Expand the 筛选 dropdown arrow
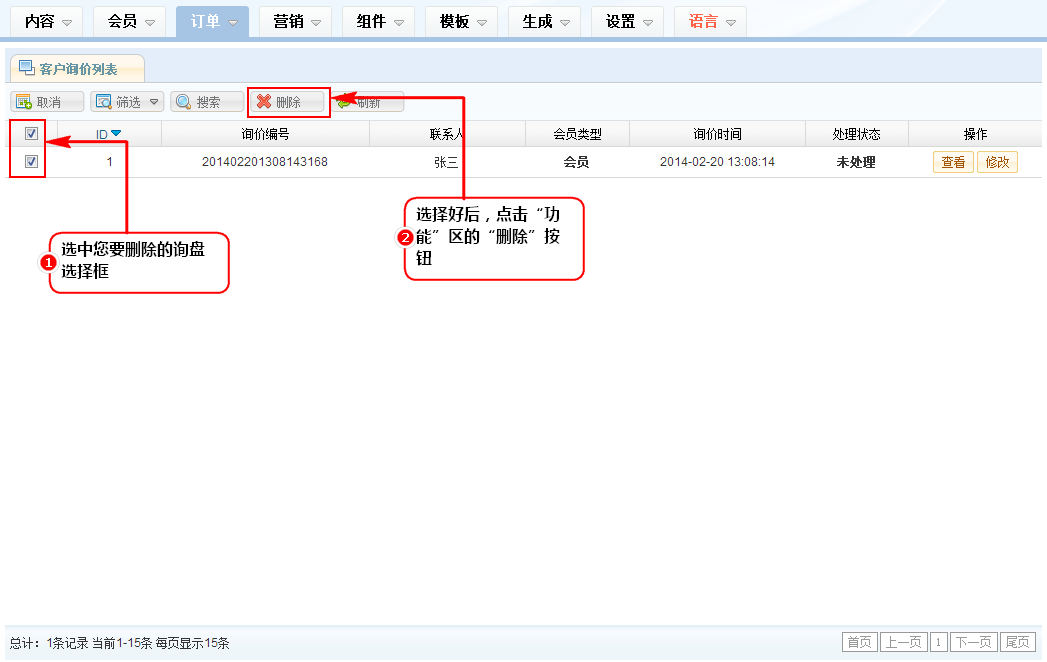Screen dimensions: 1047x662 pos(154,102)
